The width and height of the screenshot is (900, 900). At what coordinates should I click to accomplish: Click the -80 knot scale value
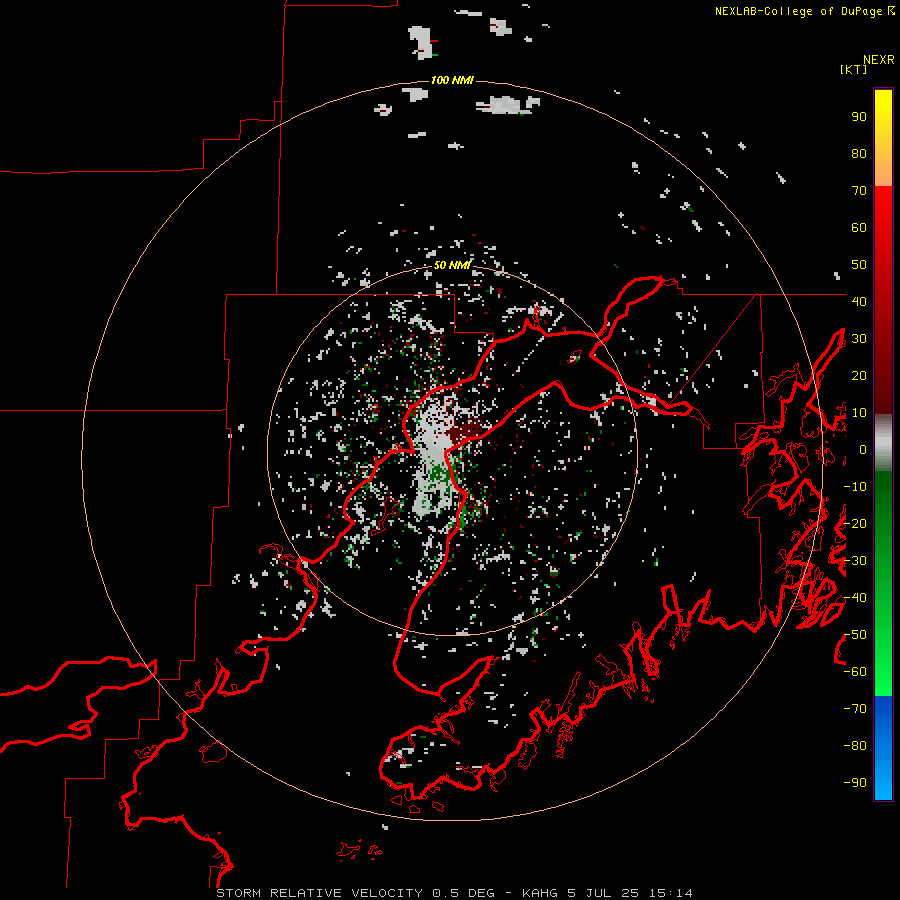855,746
